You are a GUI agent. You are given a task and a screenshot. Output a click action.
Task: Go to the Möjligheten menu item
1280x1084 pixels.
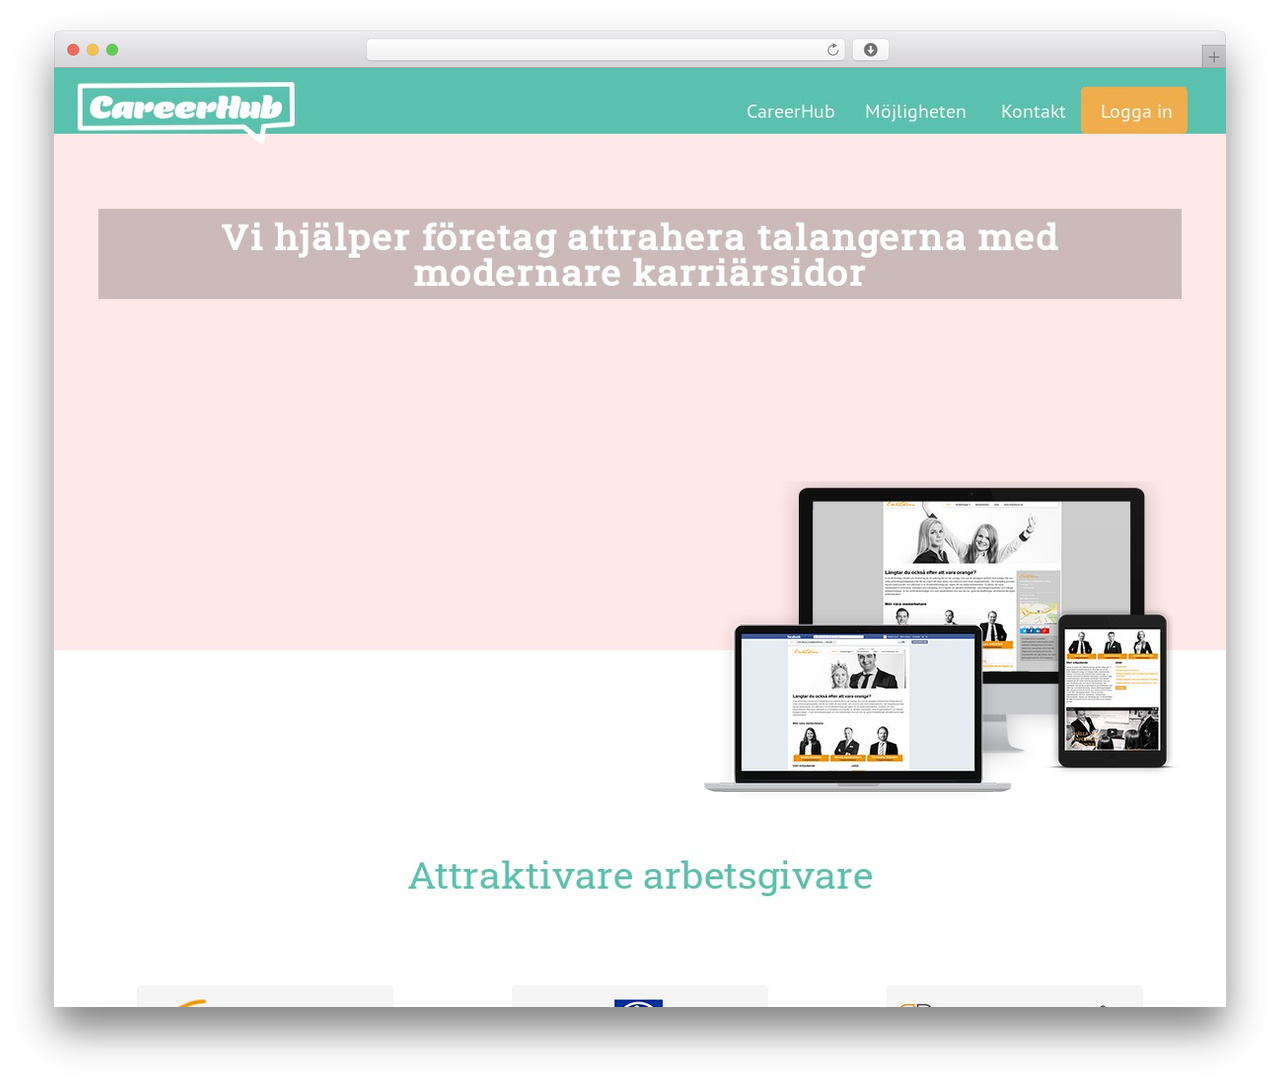tap(915, 111)
